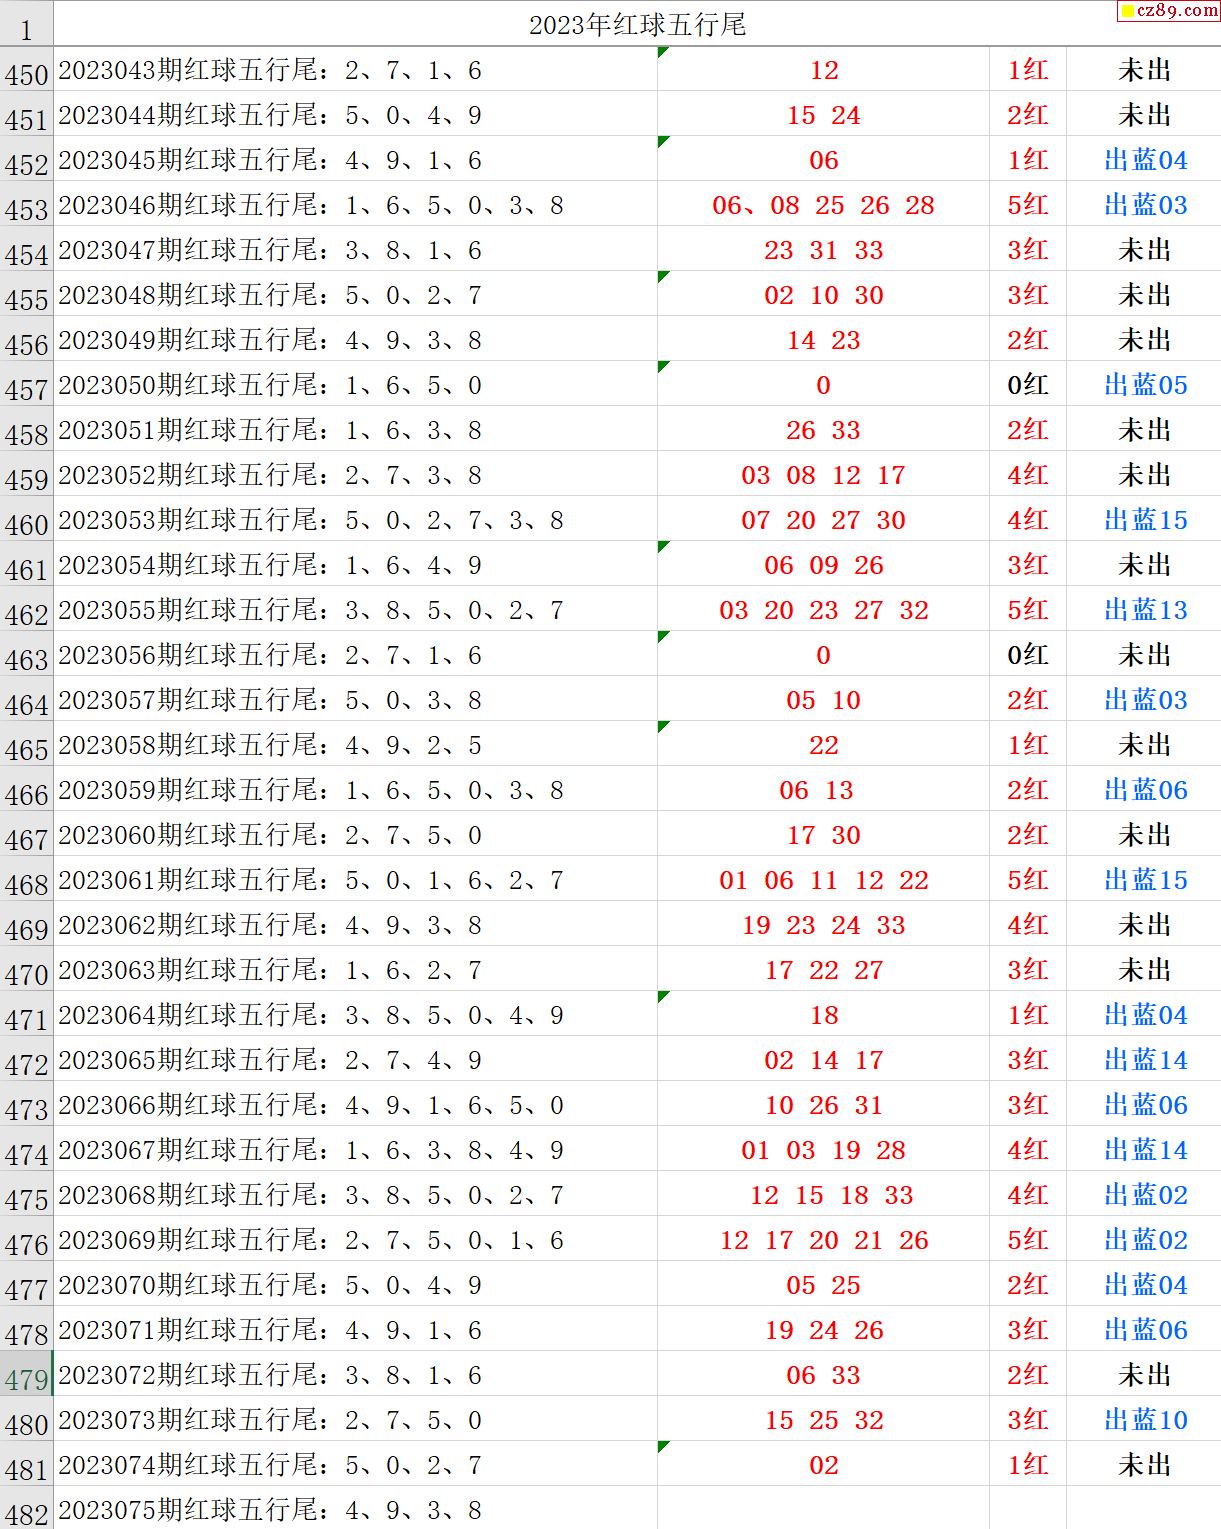The height and width of the screenshot is (1529, 1221).
Task: Click the 出蓝13 cell
Action: [1145, 610]
